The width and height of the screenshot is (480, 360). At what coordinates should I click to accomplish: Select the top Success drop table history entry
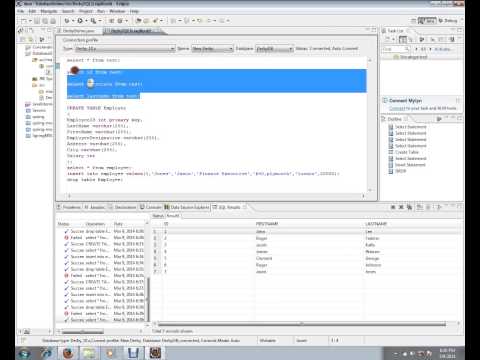click(x=104, y=231)
